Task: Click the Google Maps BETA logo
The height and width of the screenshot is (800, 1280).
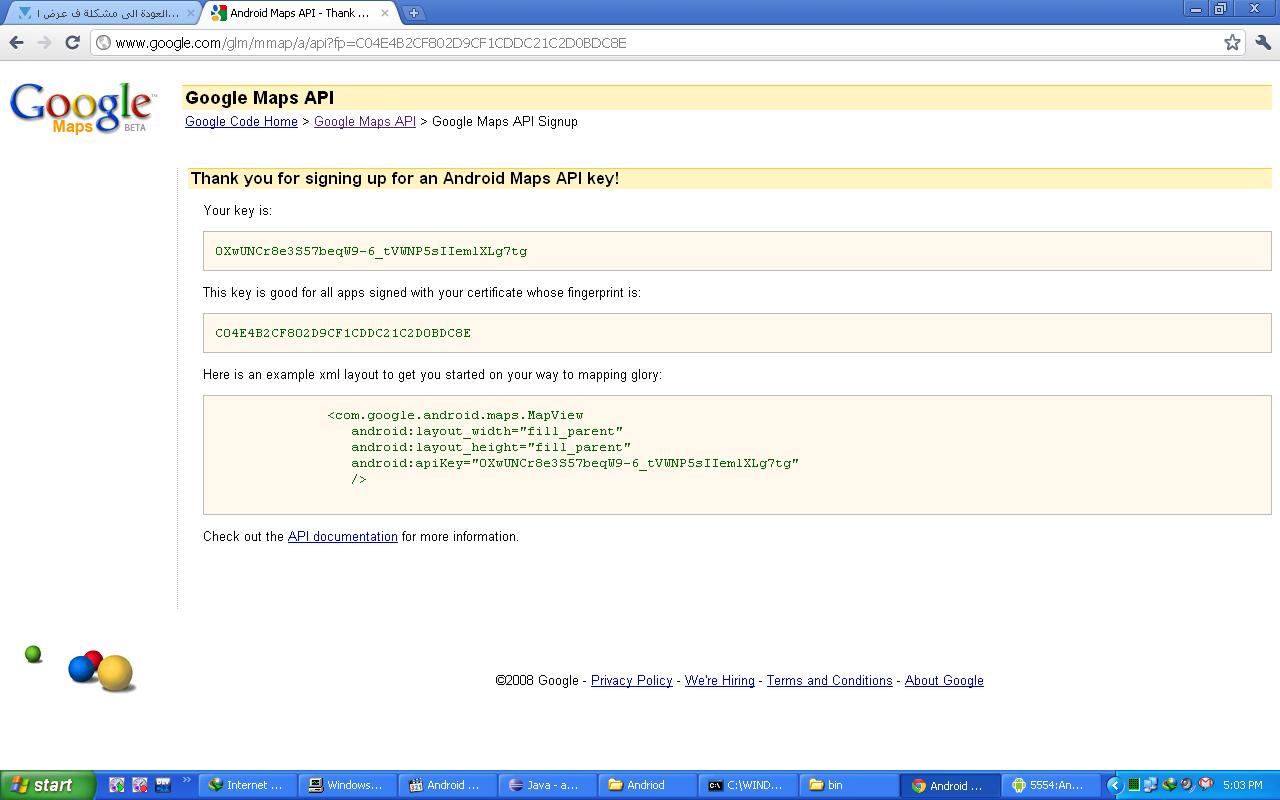Action: [82, 108]
